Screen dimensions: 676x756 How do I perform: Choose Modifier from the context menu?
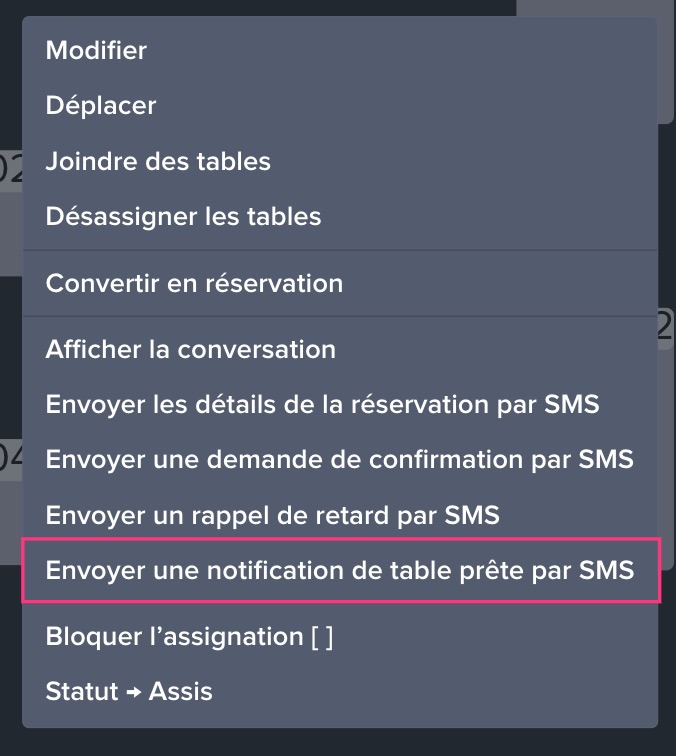point(96,50)
